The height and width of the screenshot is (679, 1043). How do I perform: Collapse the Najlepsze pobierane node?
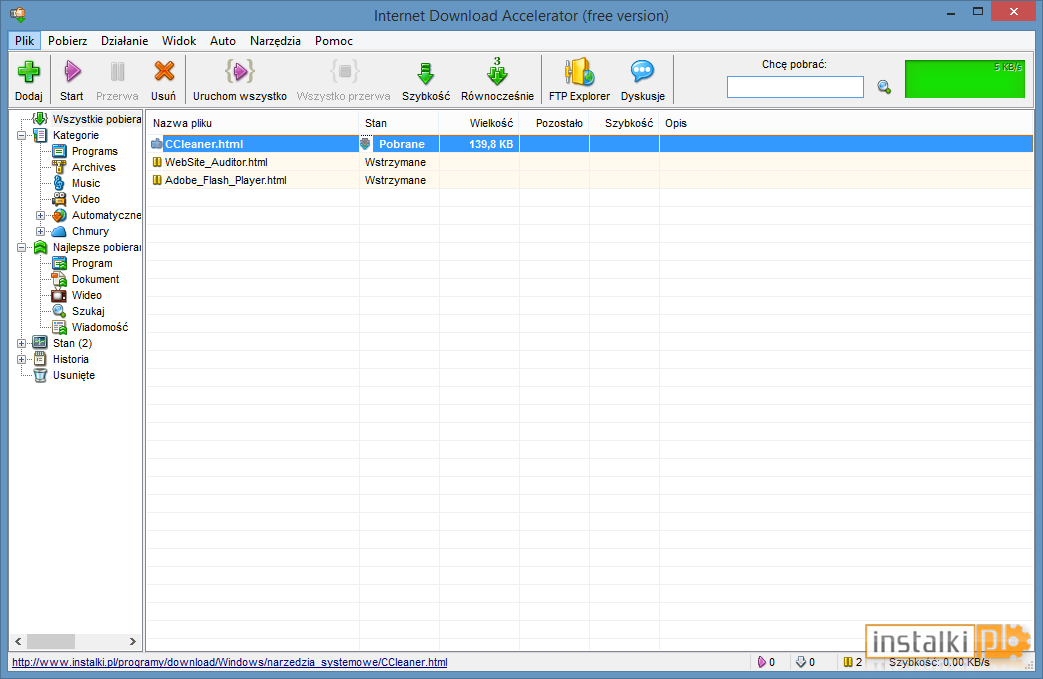(22, 247)
